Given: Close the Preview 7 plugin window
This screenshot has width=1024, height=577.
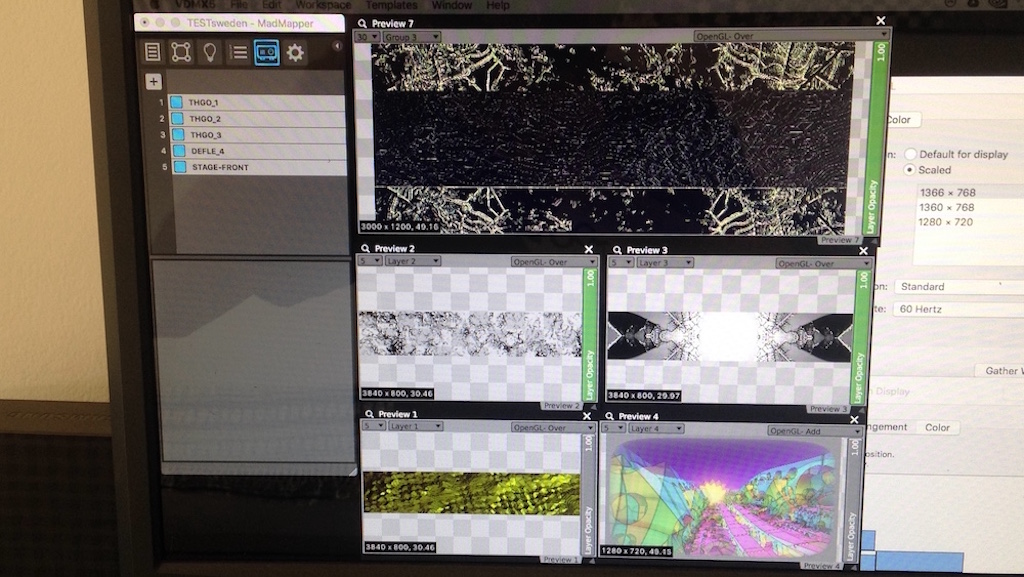Looking at the screenshot, I should 880,21.
